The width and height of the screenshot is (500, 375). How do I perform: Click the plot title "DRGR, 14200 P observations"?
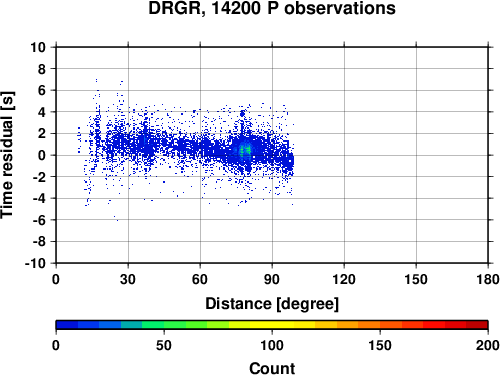272,8
